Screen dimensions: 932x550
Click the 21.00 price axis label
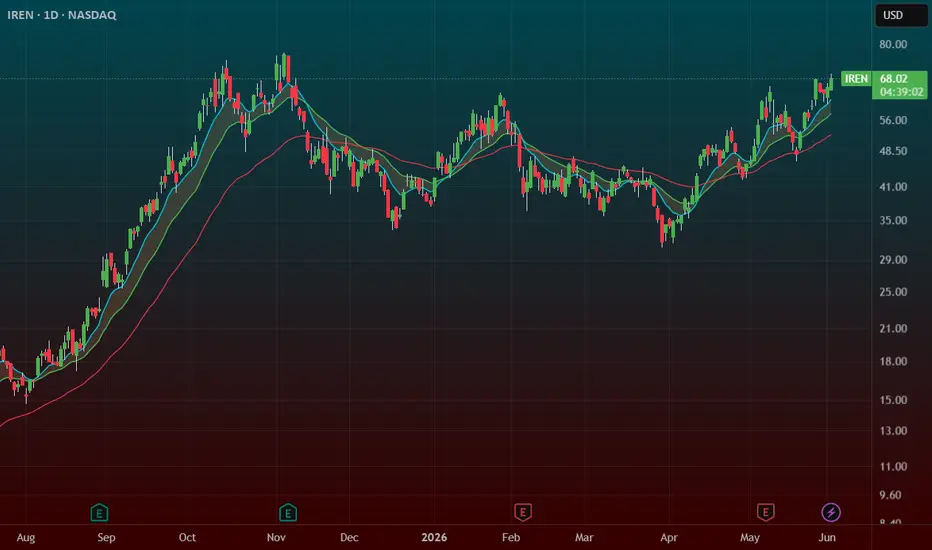893,328
